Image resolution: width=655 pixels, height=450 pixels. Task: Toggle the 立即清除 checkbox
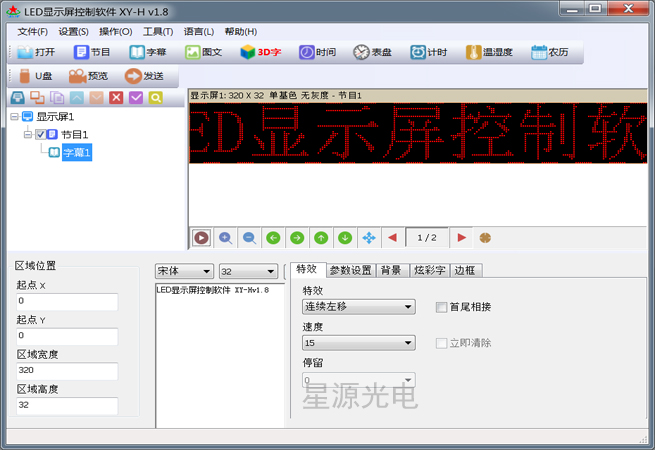tap(441, 343)
